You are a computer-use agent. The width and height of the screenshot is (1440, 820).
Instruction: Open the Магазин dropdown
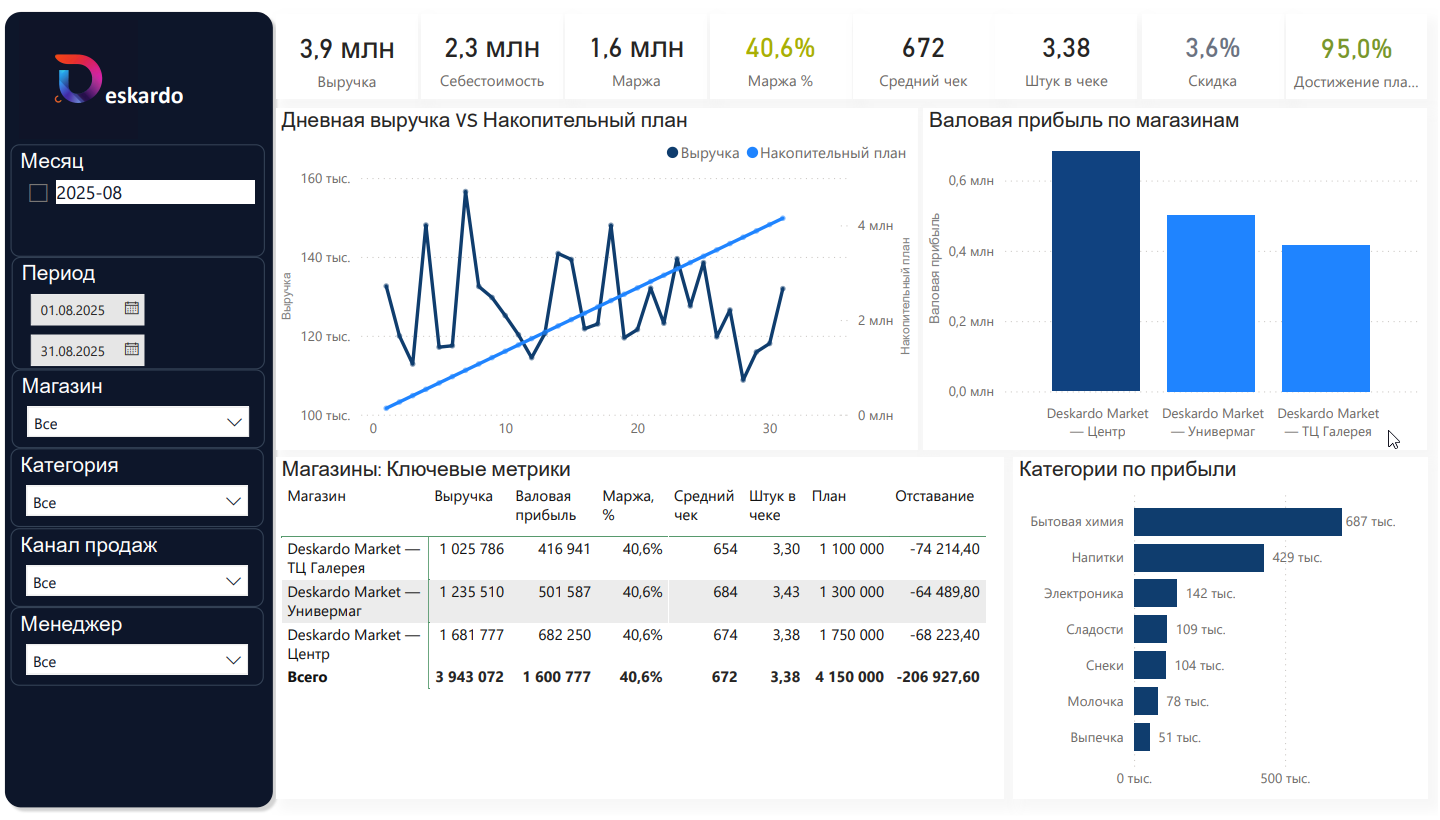point(137,421)
